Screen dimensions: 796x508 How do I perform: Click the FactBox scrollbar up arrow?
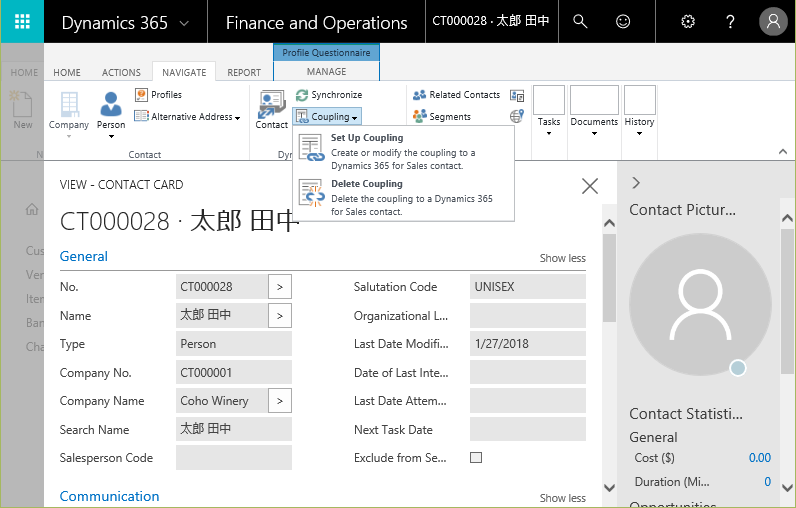click(x=787, y=218)
